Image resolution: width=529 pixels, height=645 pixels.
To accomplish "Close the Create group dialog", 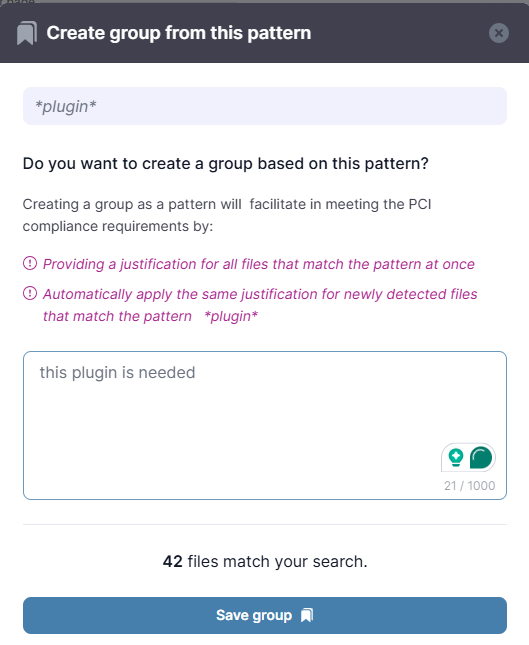I will pos(499,33).
